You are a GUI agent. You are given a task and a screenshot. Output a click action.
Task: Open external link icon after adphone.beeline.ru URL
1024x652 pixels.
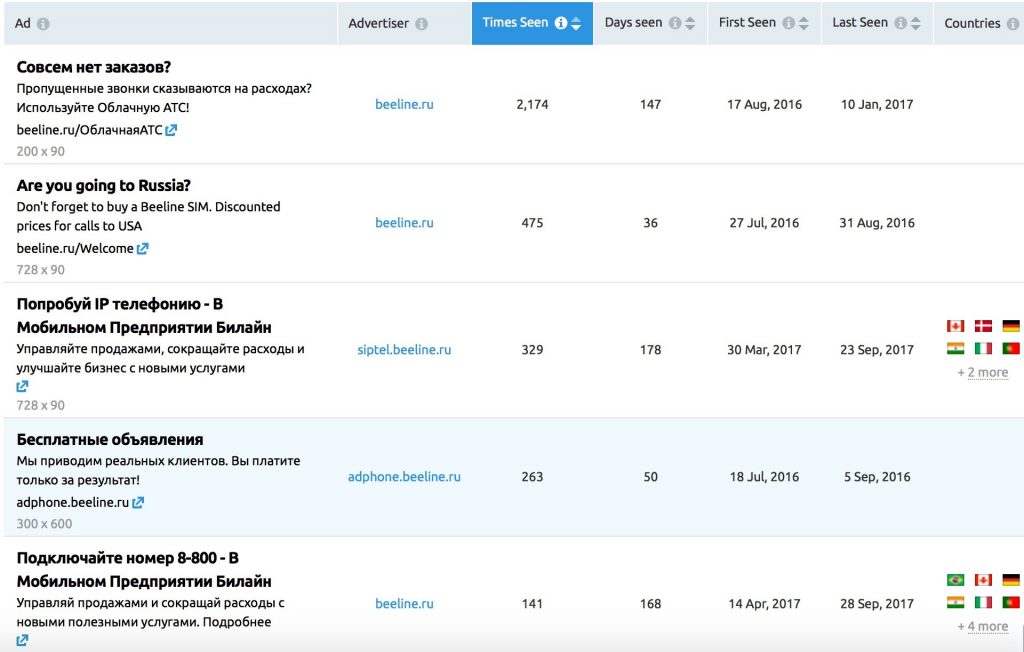point(138,502)
